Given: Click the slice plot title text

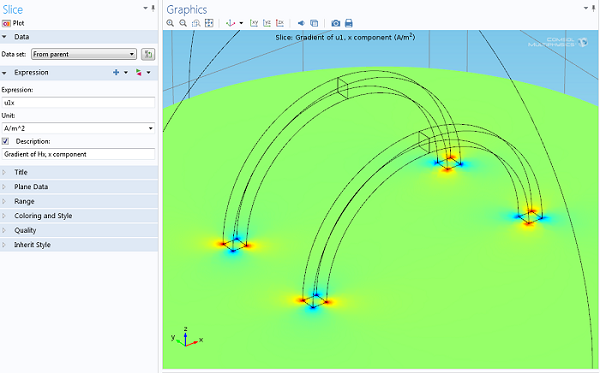Looking at the screenshot, I should point(345,37).
